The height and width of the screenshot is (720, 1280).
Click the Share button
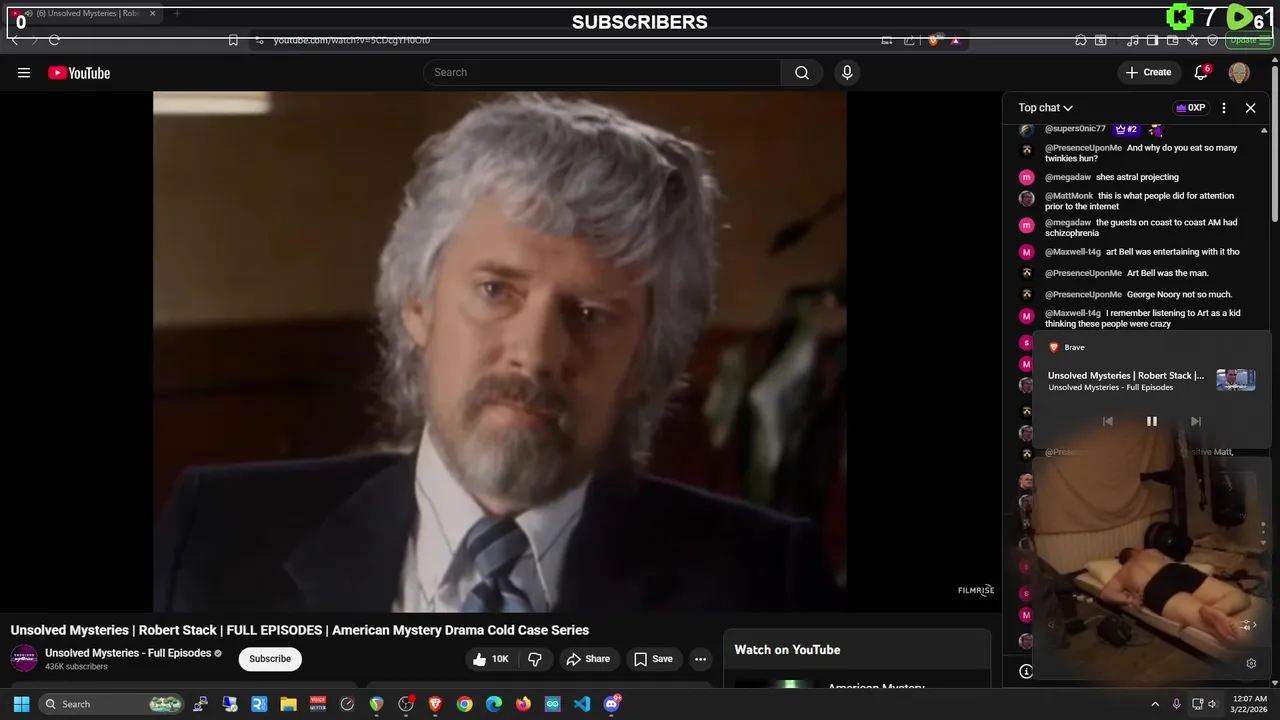[587, 659]
